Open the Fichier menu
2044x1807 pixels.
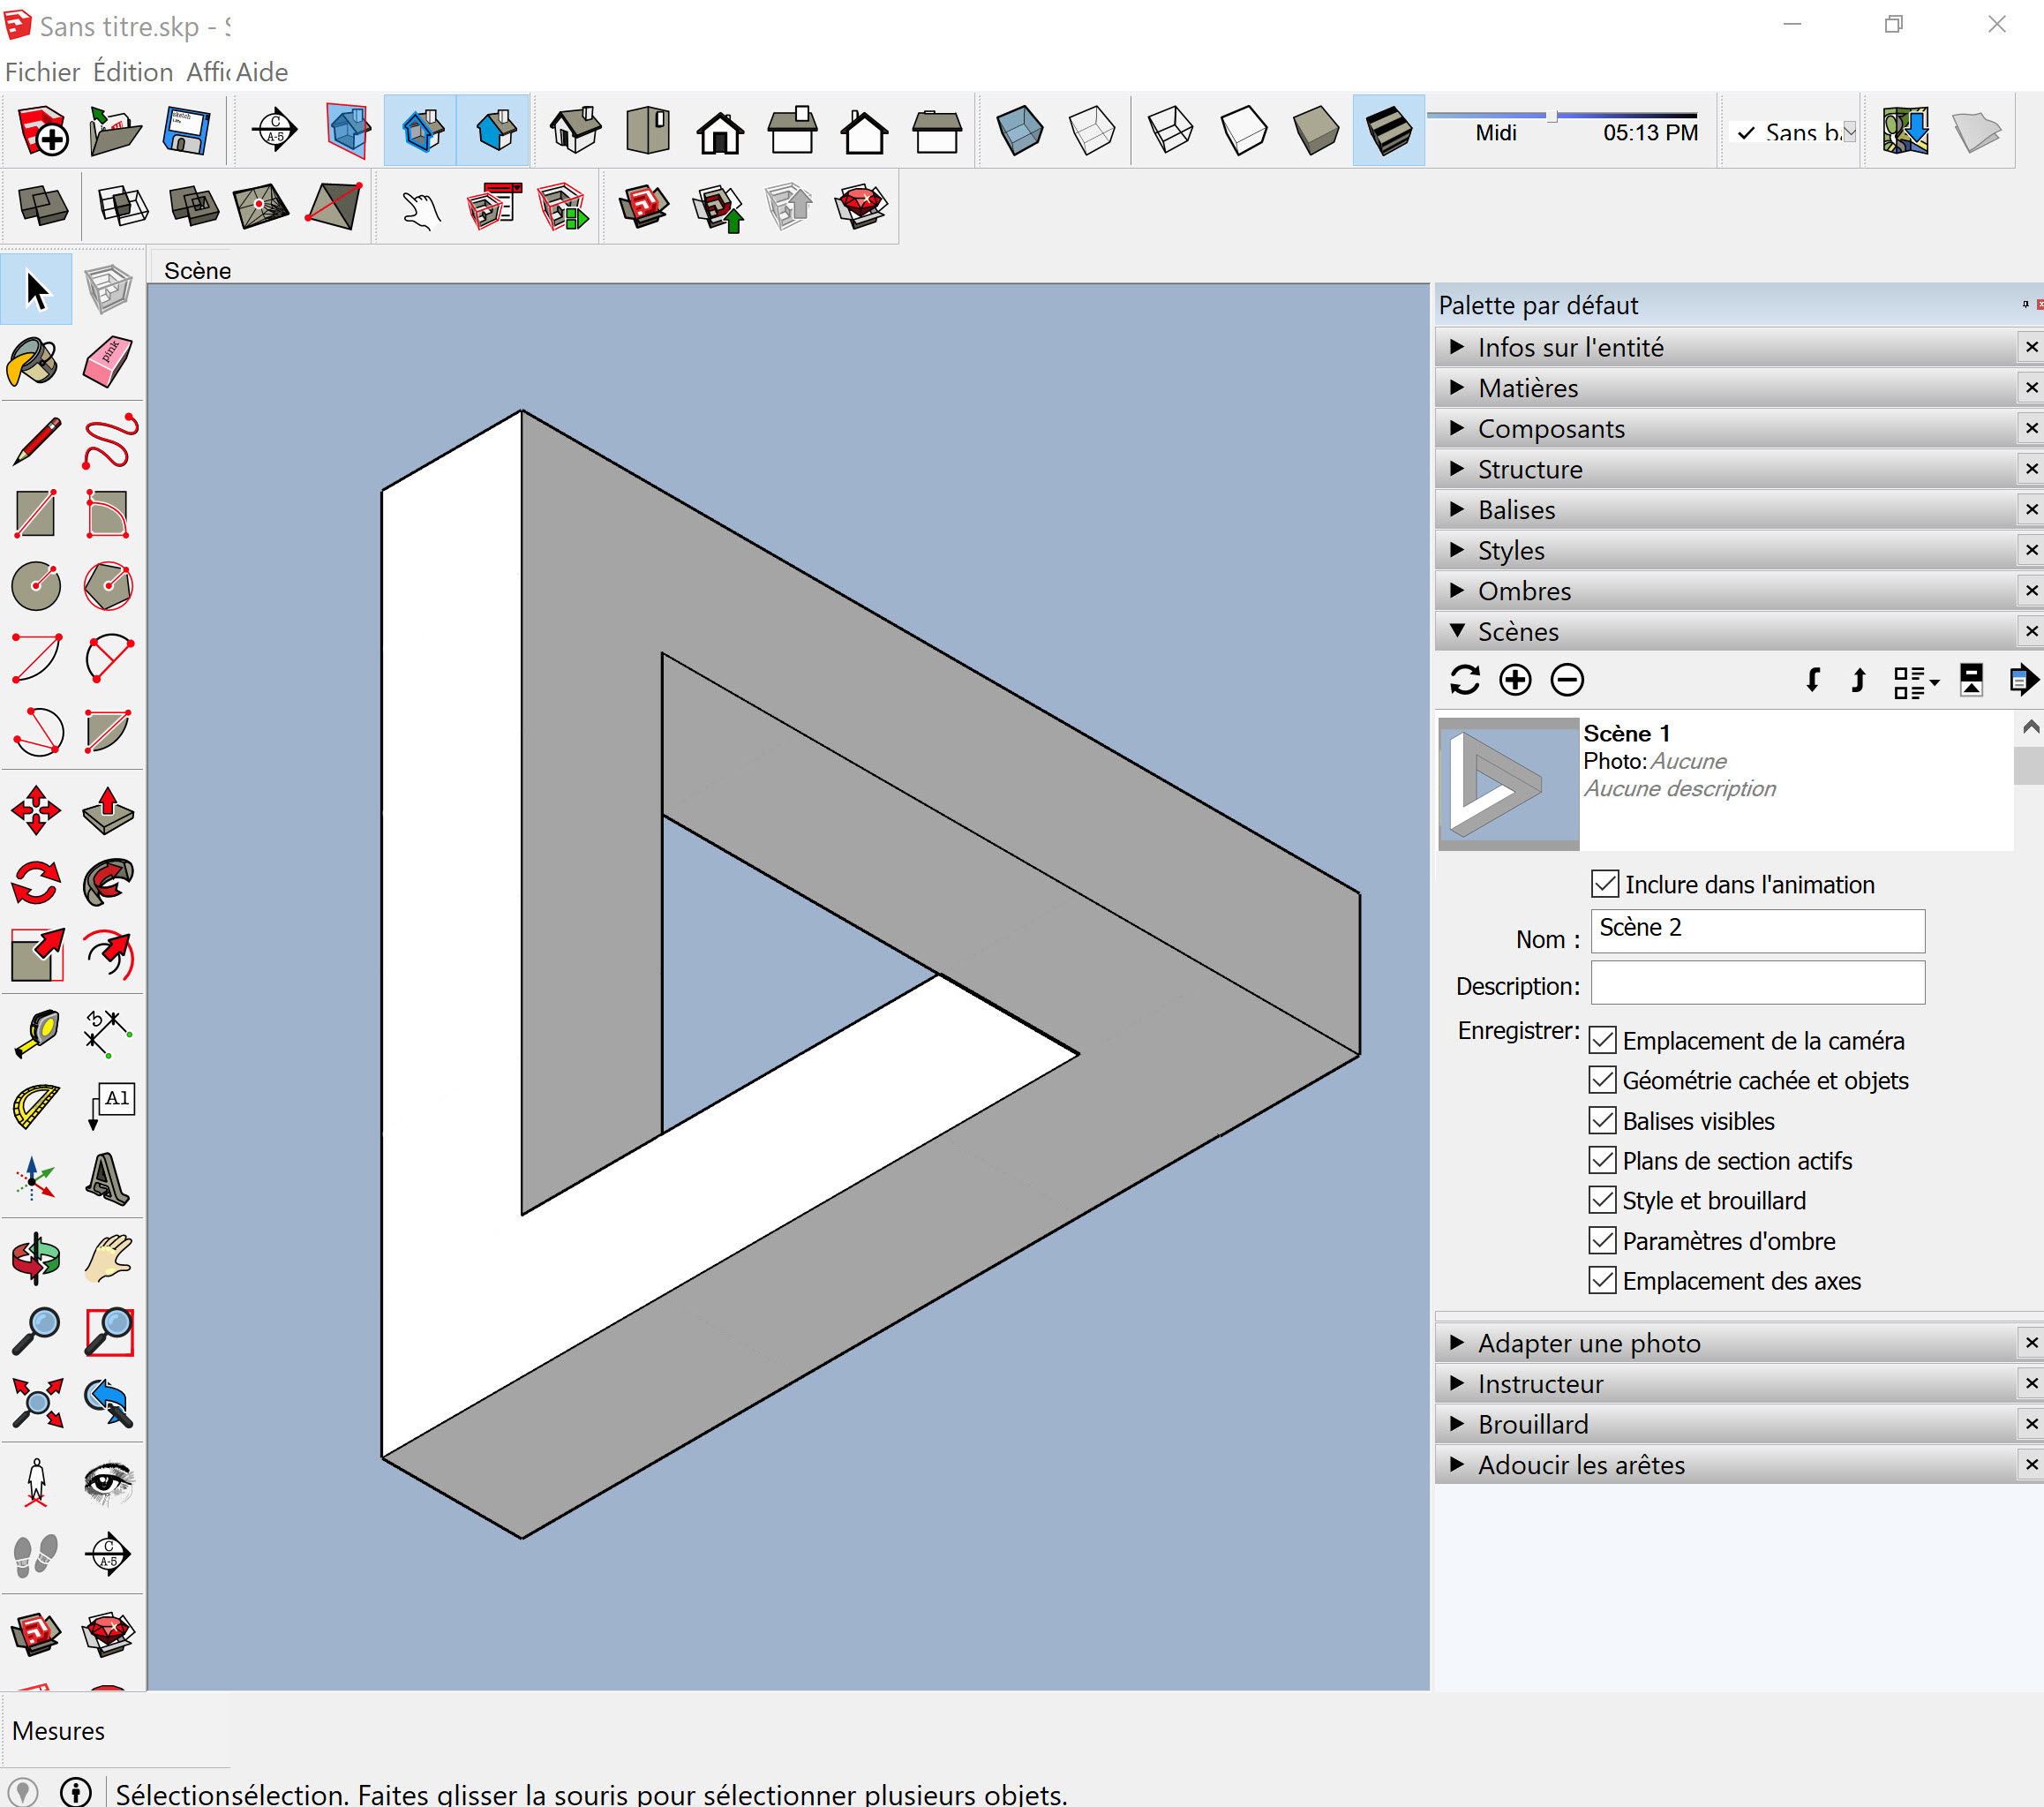point(42,72)
